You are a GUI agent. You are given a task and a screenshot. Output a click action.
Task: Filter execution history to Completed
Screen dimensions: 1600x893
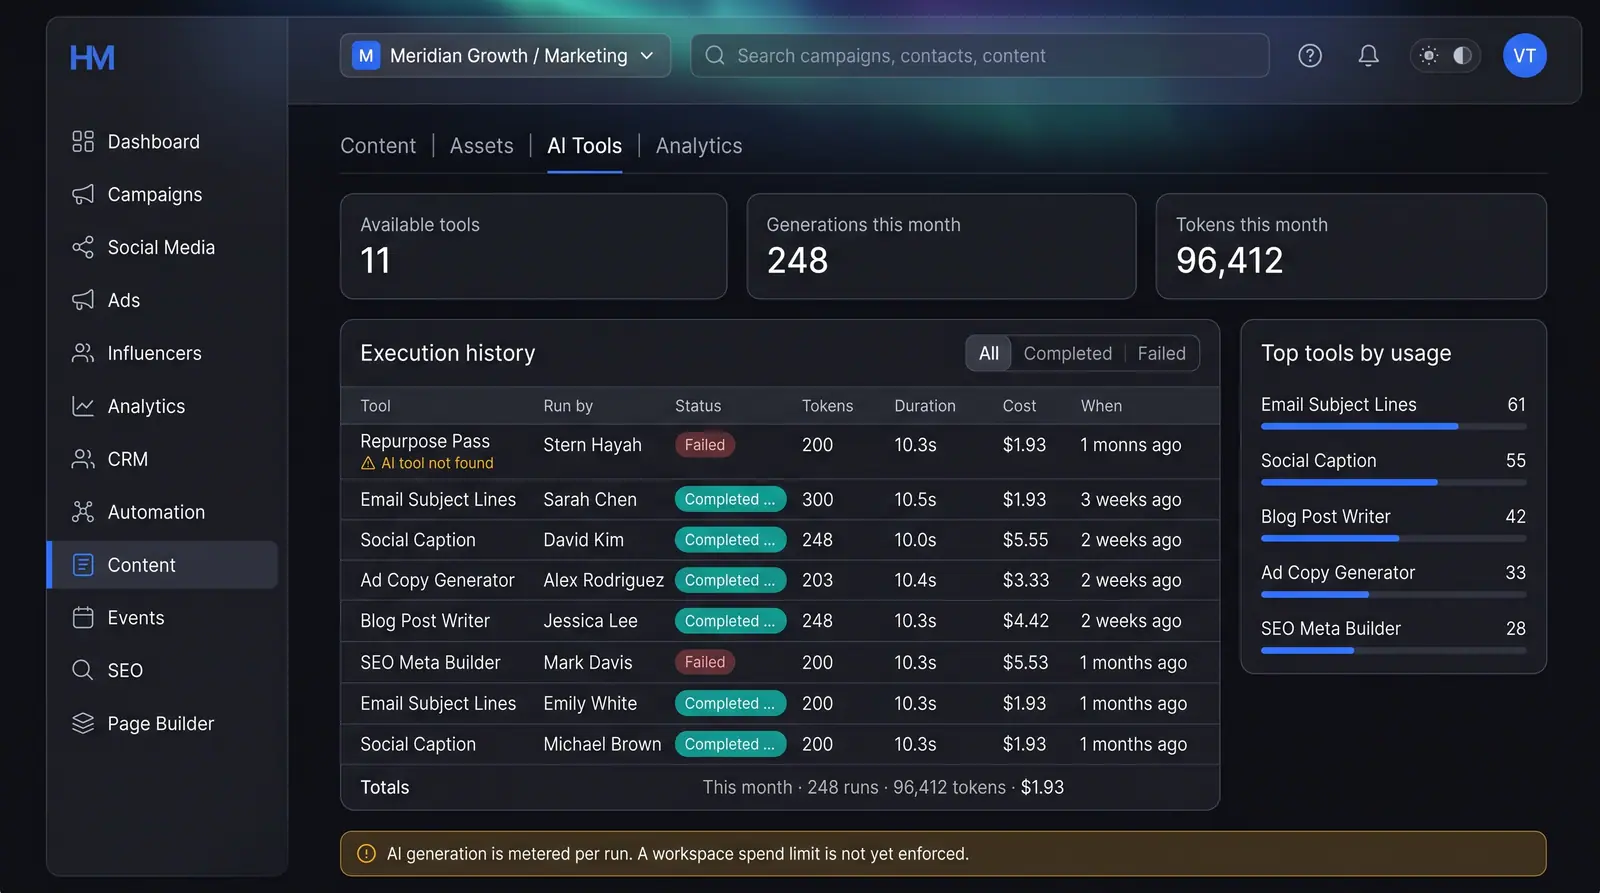point(1067,353)
